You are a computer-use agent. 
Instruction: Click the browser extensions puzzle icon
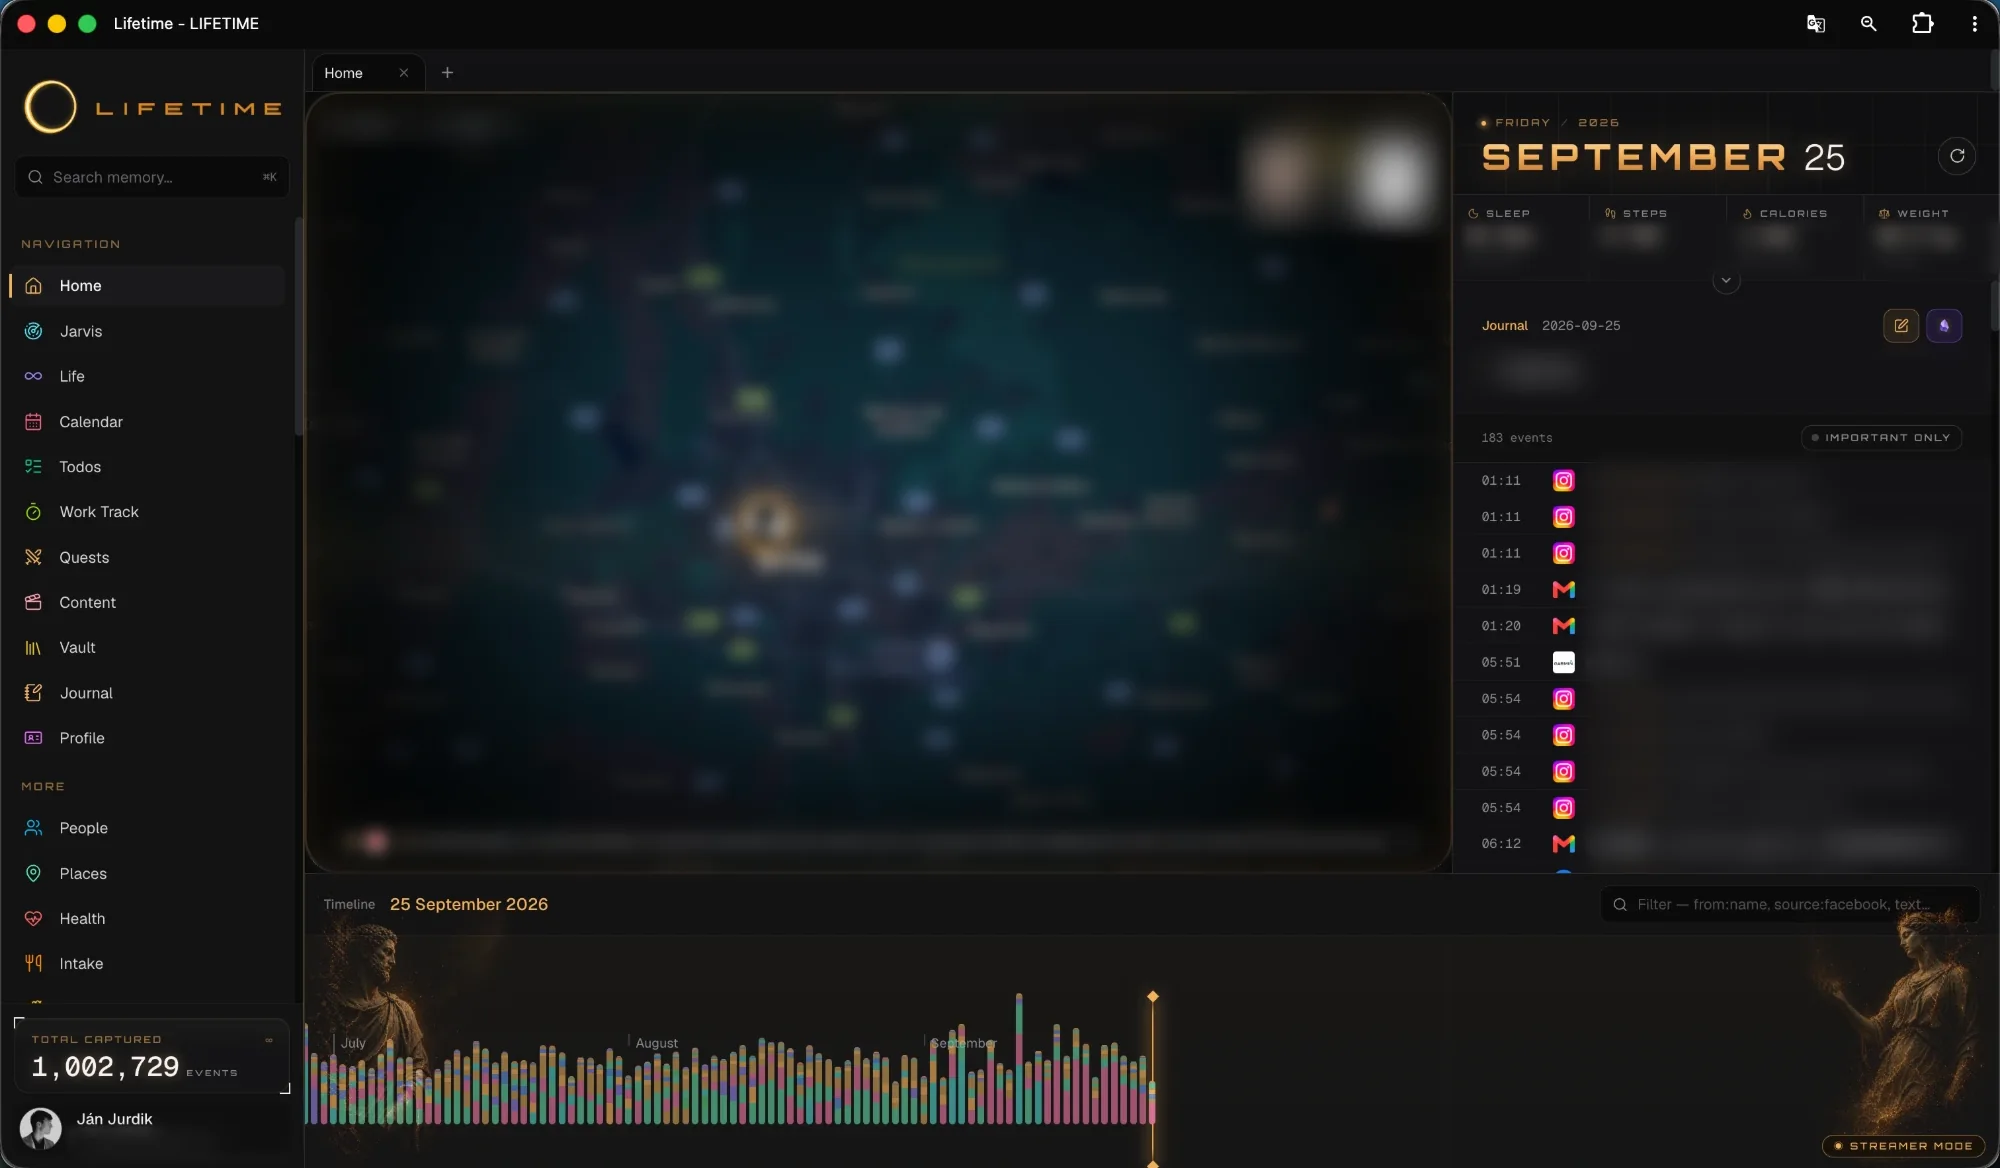pyautogui.click(x=1922, y=23)
